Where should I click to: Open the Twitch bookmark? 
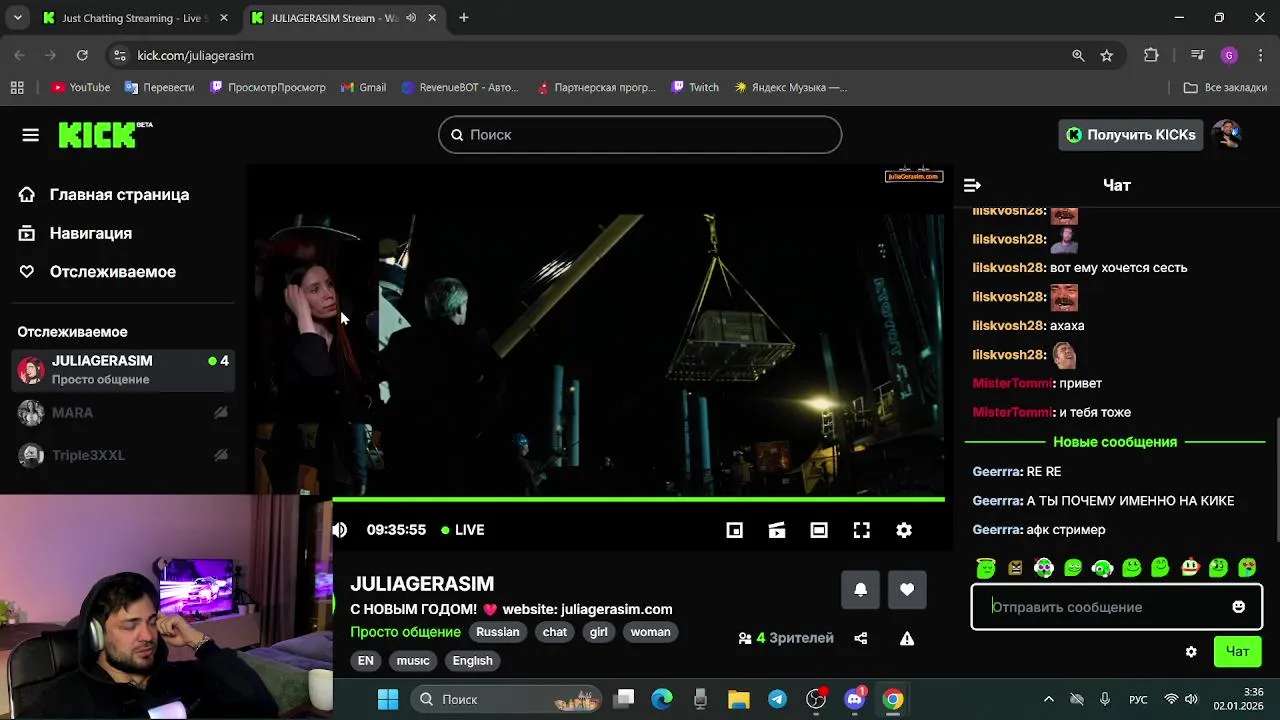point(695,88)
